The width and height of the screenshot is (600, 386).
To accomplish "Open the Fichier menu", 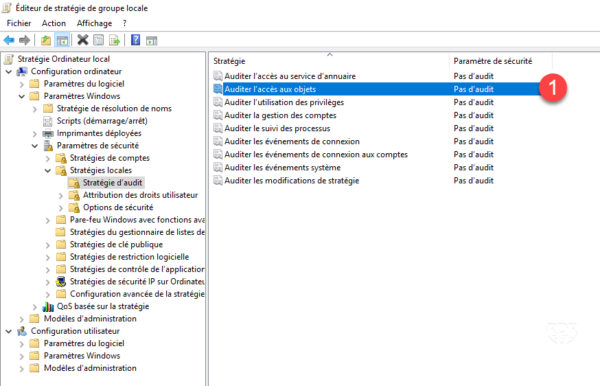I will click(19, 23).
